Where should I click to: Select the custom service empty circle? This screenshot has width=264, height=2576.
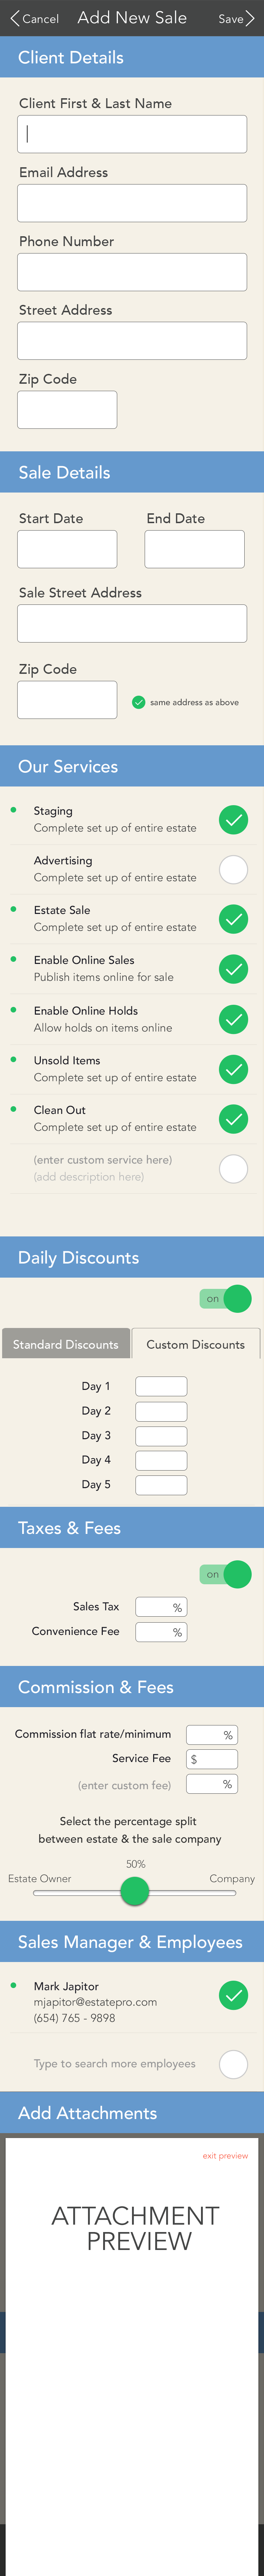click(233, 1168)
